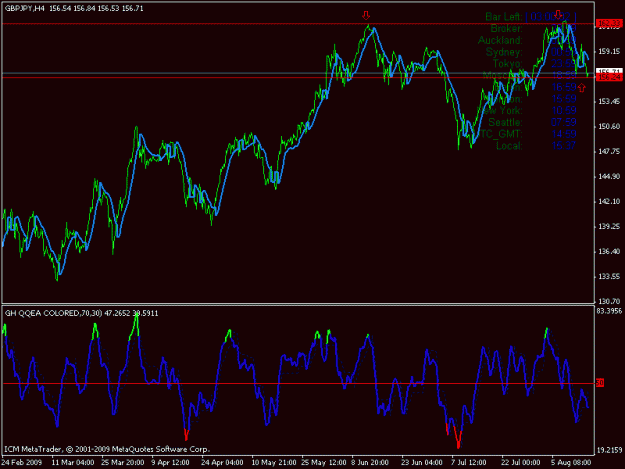Click the 24 Feb 2009 date label
Screen dimensions: 625x469
pos(22,462)
